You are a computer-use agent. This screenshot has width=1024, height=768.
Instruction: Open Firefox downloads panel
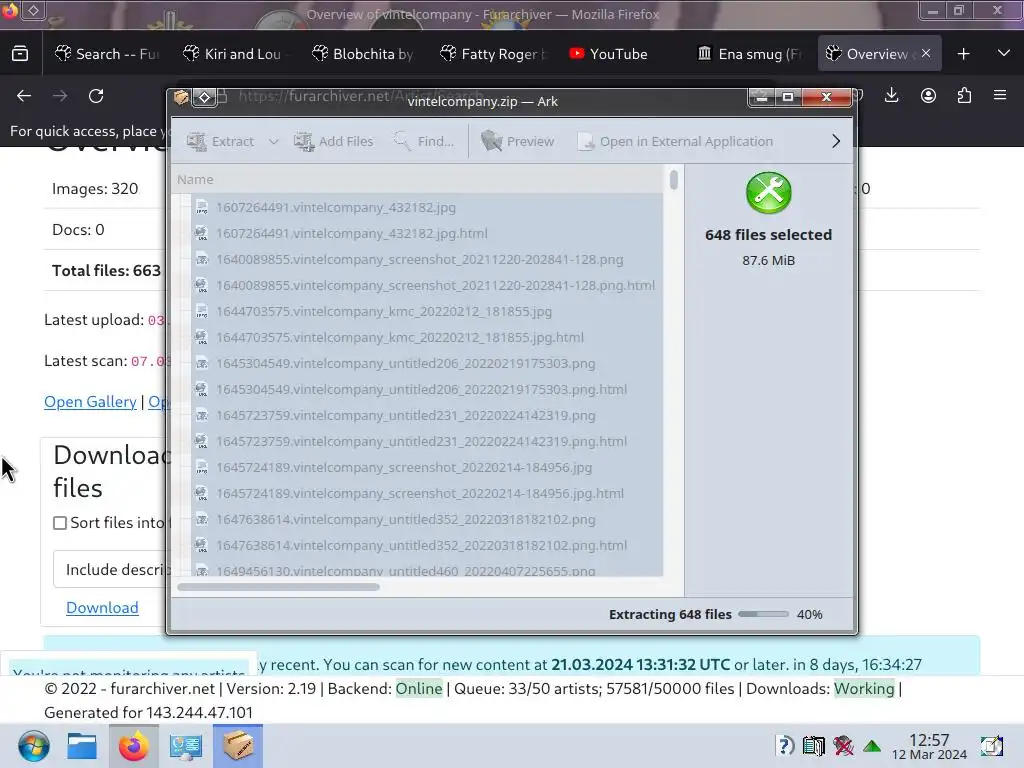pos(891,96)
